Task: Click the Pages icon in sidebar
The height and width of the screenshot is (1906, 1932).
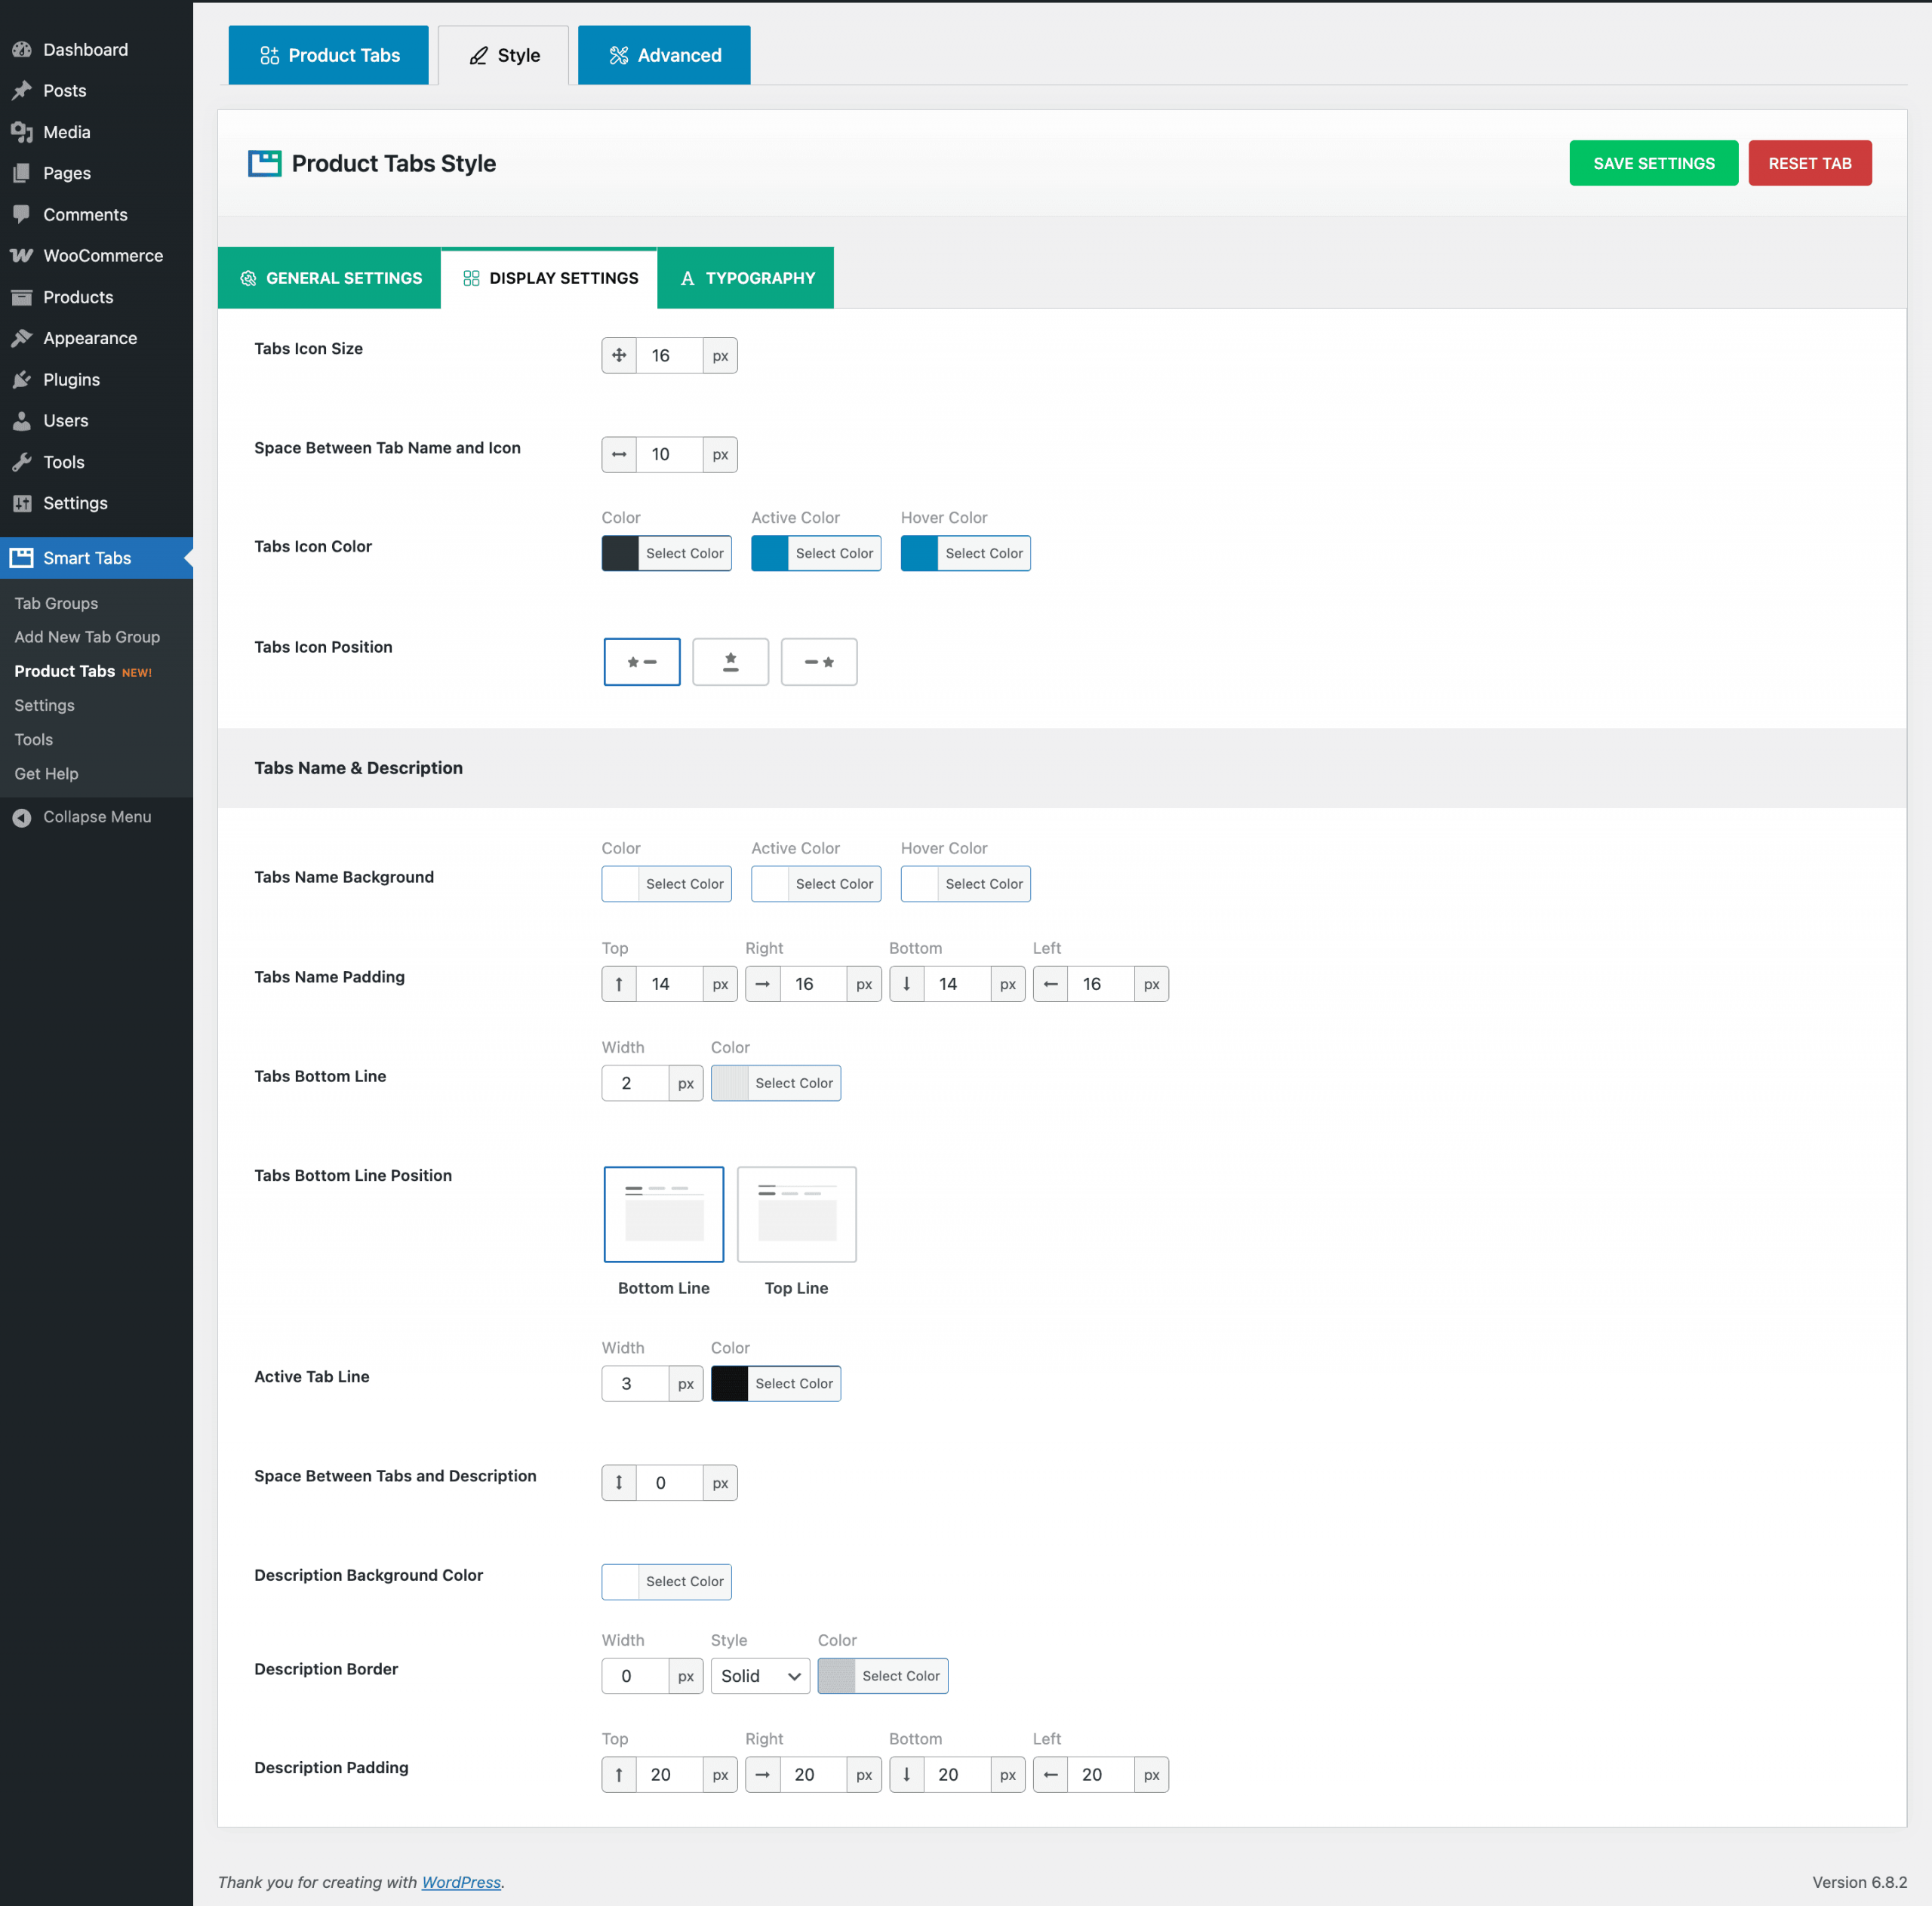Action: tap(22, 173)
